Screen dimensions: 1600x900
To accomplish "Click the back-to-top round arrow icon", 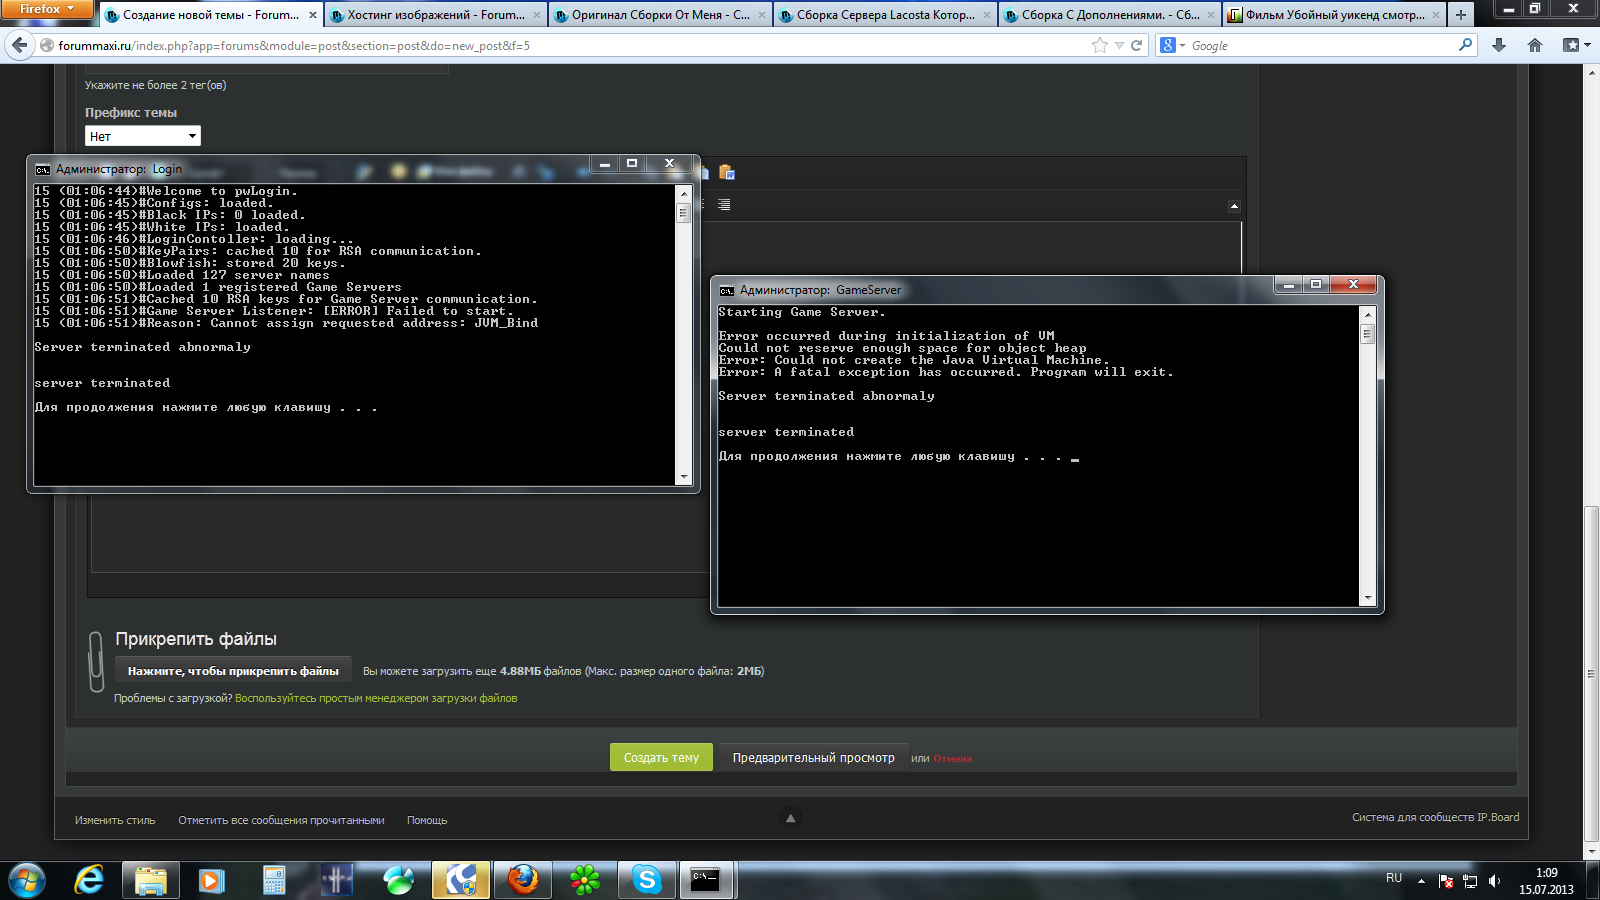I will click(x=790, y=818).
